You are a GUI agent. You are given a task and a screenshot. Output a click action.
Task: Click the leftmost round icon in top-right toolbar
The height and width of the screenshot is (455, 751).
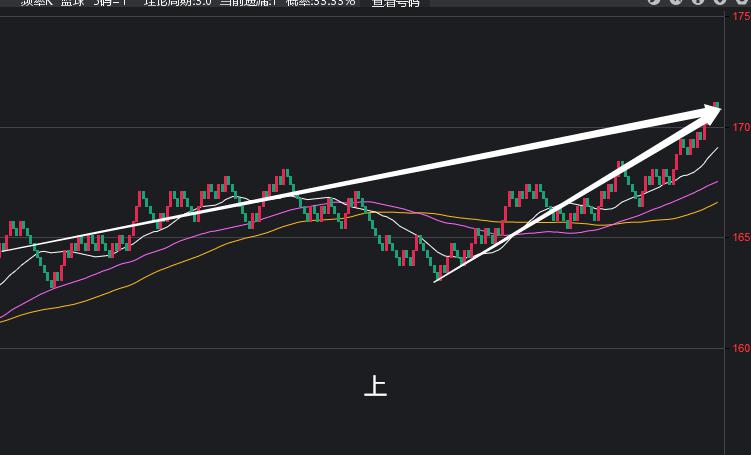[x=654, y=2]
